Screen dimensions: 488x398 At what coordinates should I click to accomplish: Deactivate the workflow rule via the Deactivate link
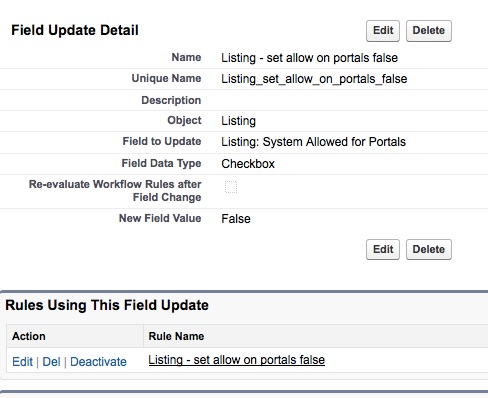(x=98, y=362)
